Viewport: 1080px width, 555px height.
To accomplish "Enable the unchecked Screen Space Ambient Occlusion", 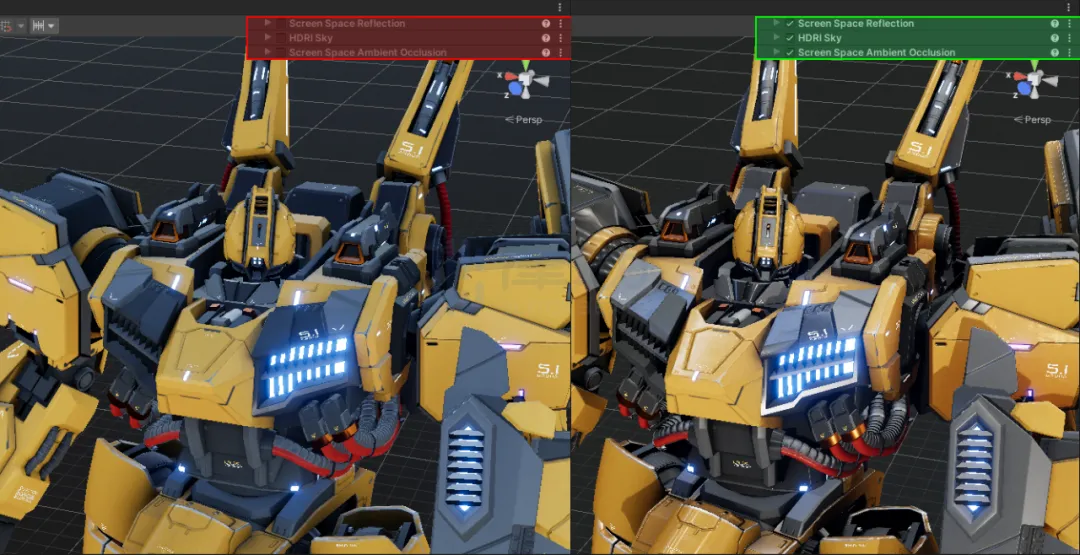I will pos(280,52).
